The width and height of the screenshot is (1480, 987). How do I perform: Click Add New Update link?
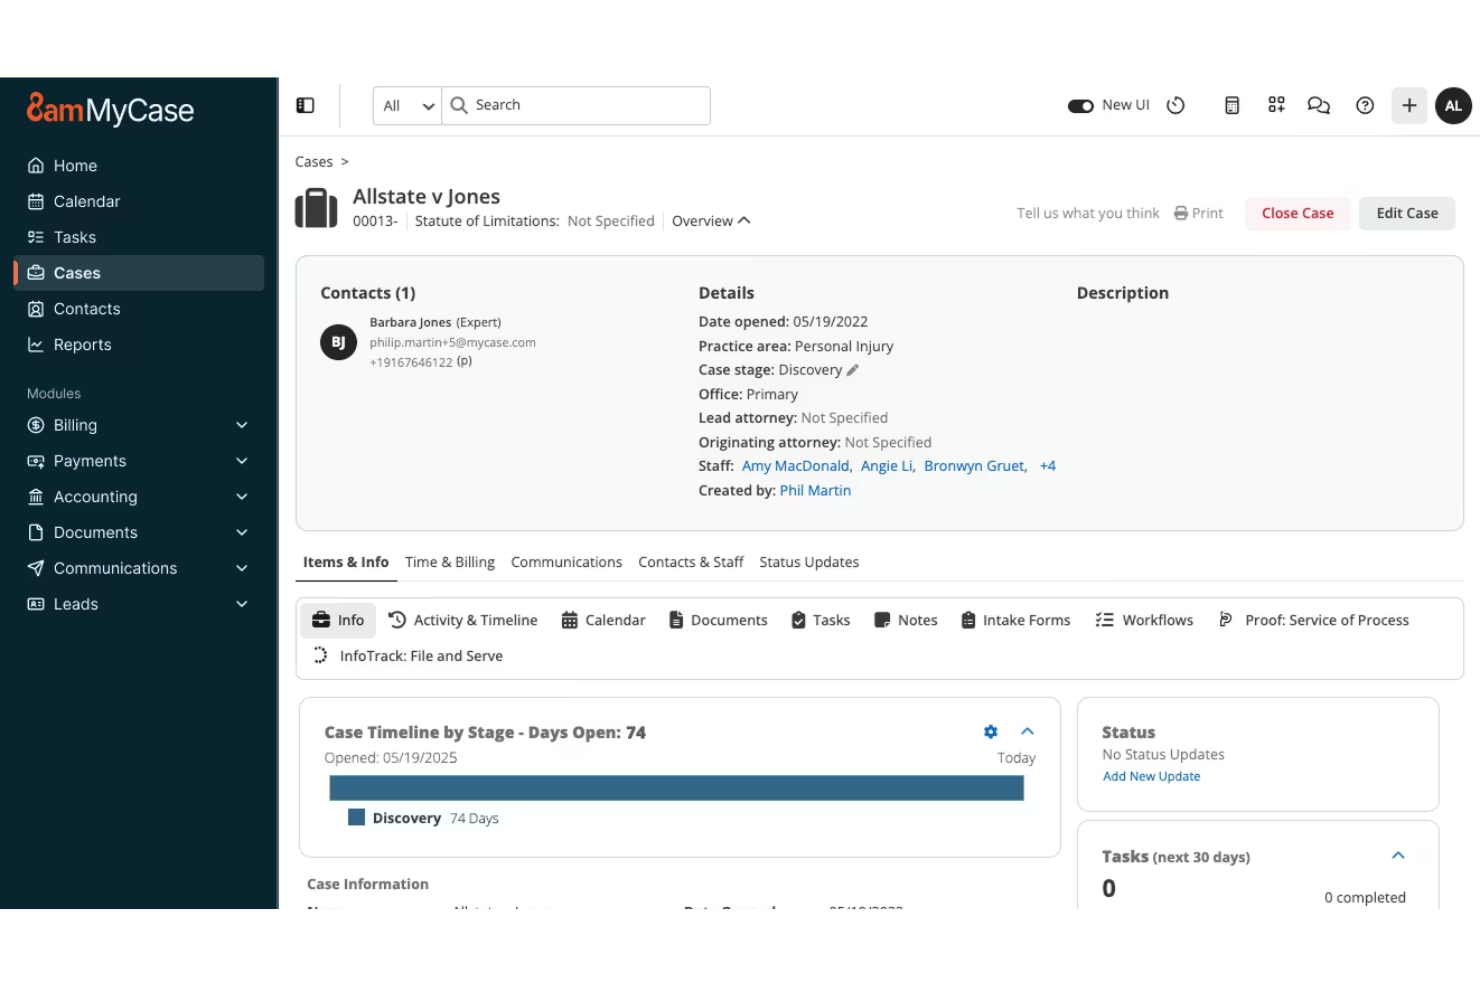point(1151,776)
